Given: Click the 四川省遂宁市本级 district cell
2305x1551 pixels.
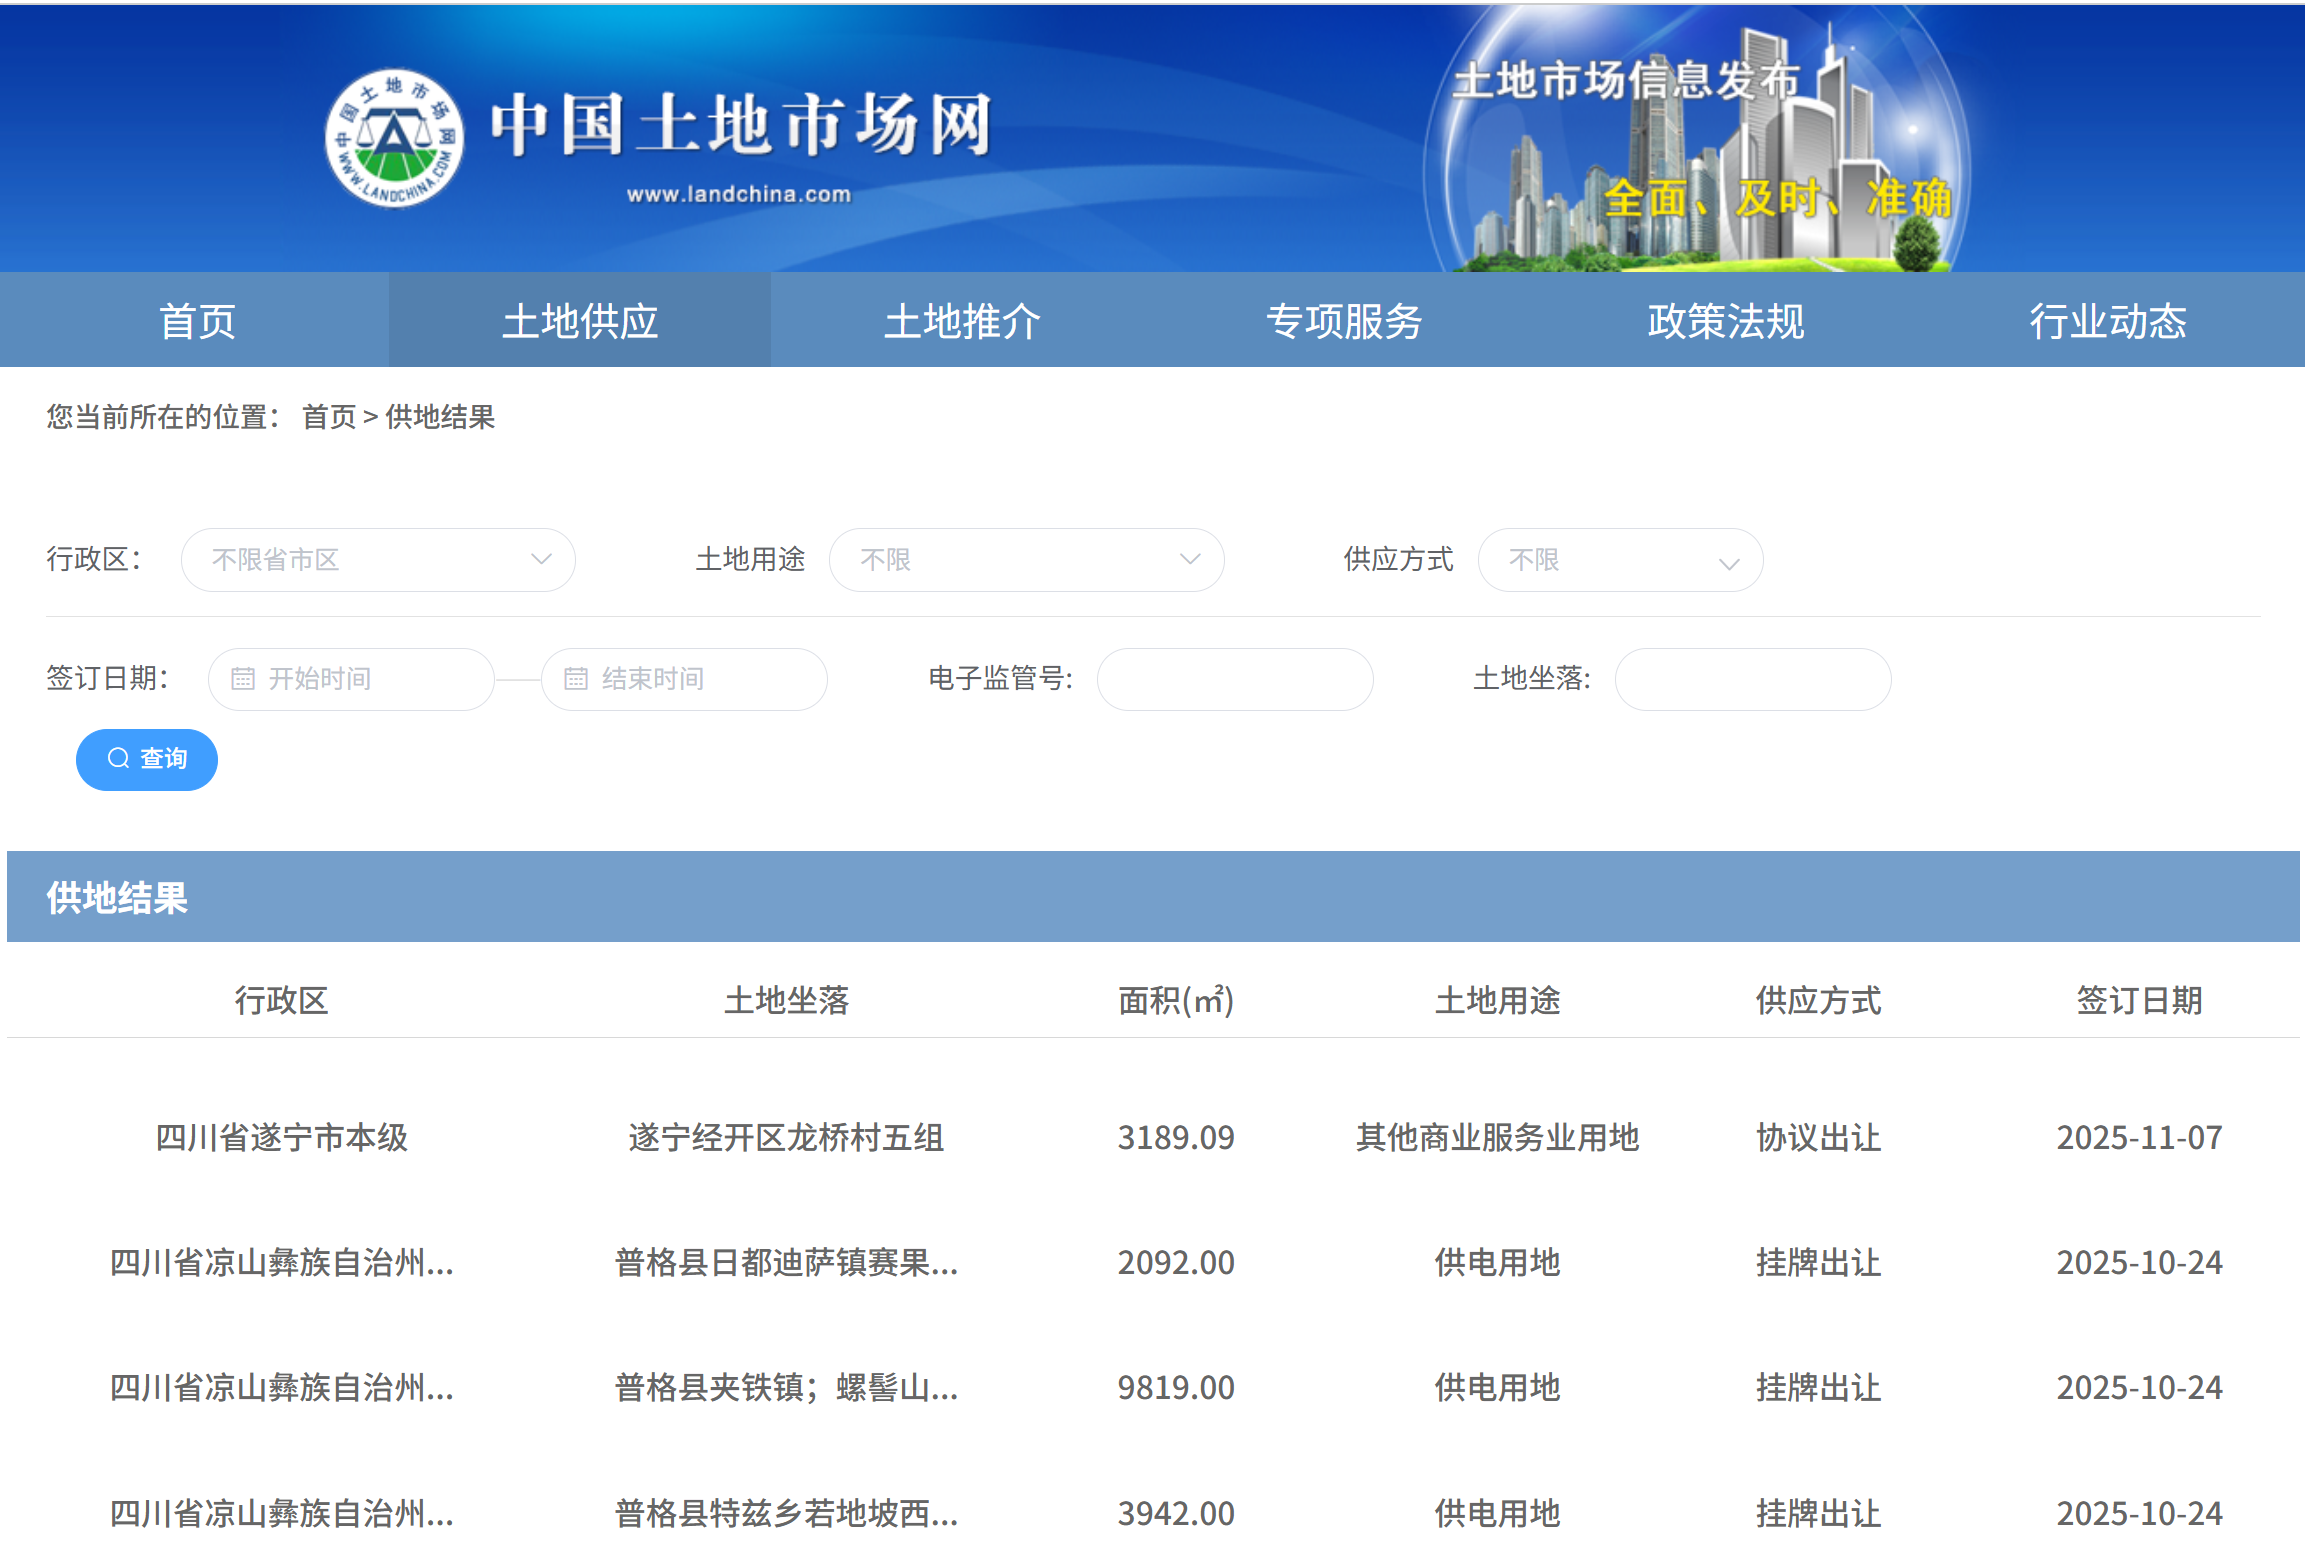Looking at the screenshot, I should [281, 1137].
